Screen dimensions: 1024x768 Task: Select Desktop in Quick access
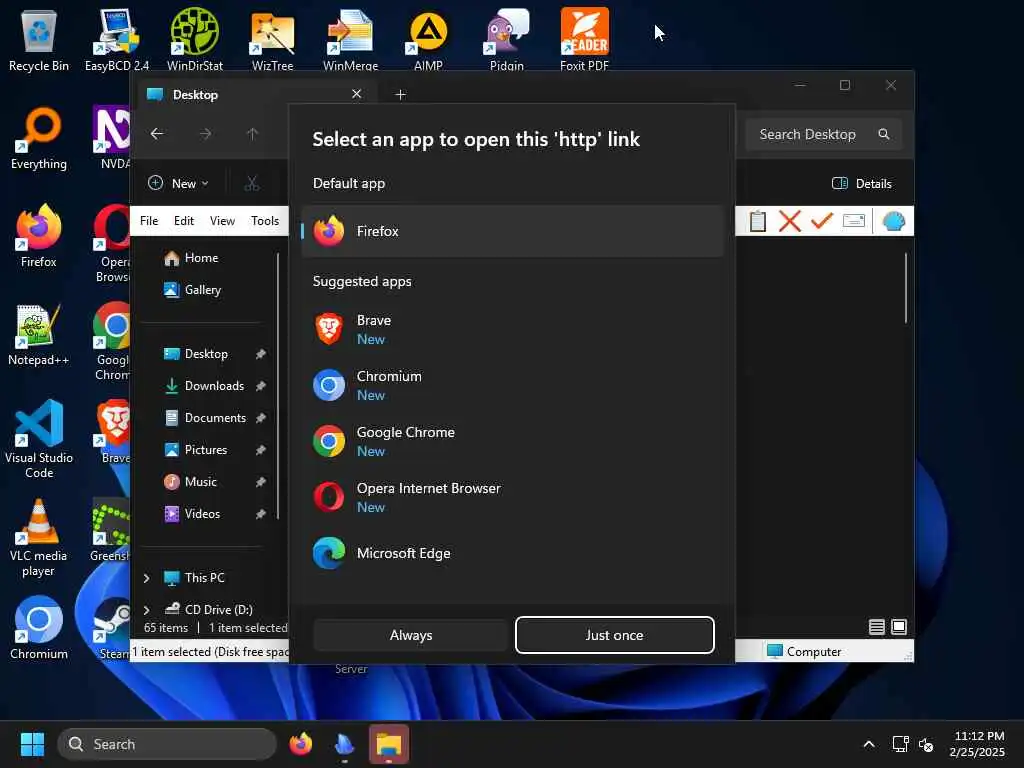coord(206,354)
